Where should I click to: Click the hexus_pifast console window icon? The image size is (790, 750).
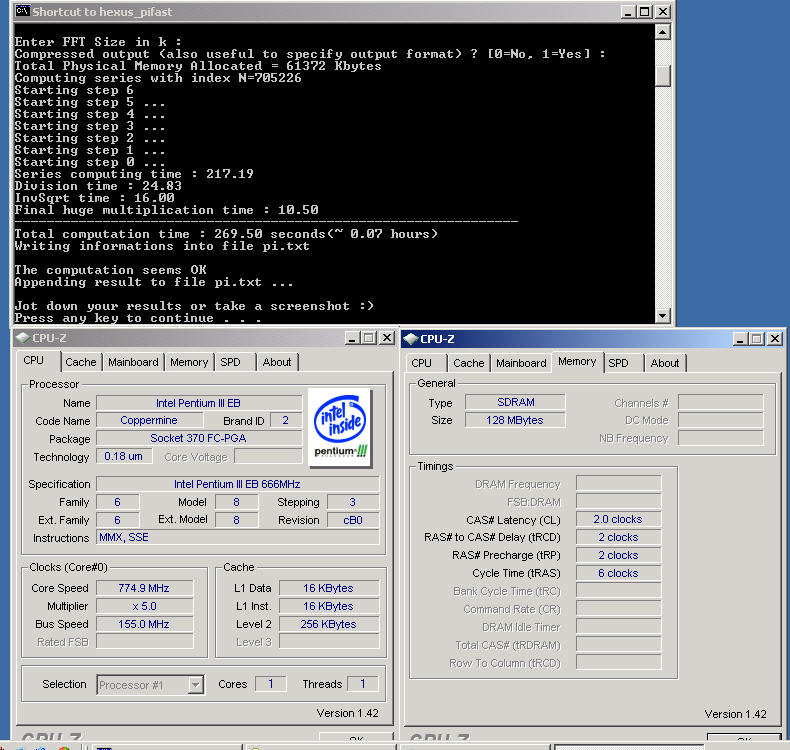coord(22,11)
